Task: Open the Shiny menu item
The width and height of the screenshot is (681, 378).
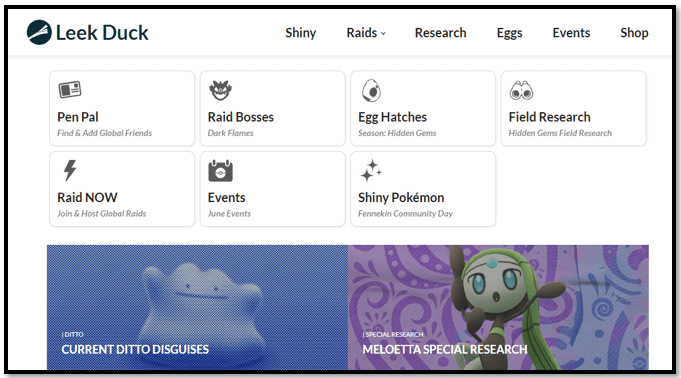Action: pyautogui.click(x=301, y=33)
